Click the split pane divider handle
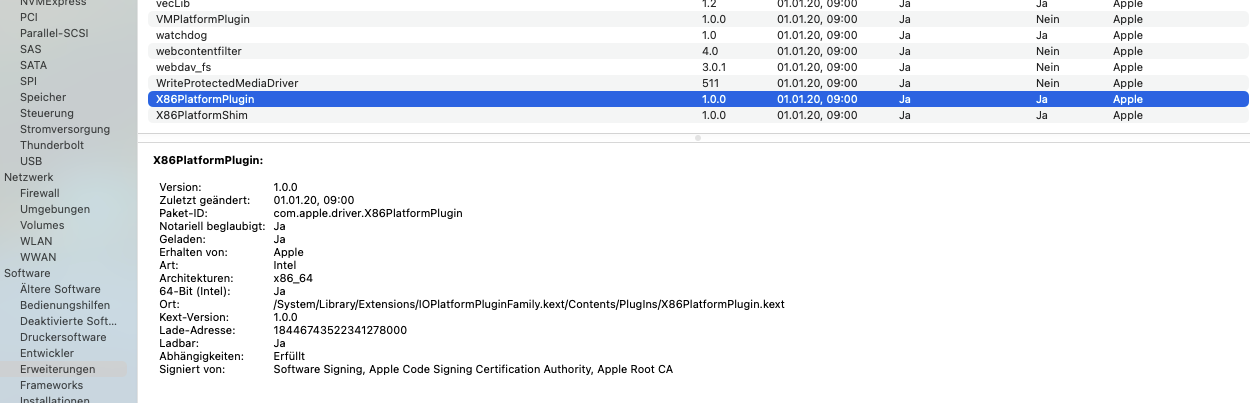This screenshot has width=1250, height=403. pyautogui.click(x=697, y=138)
